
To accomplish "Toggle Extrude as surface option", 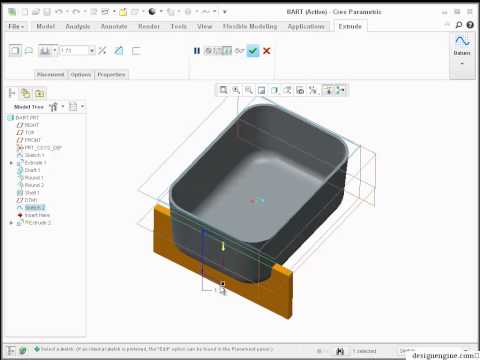I will [x=29, y=51].
